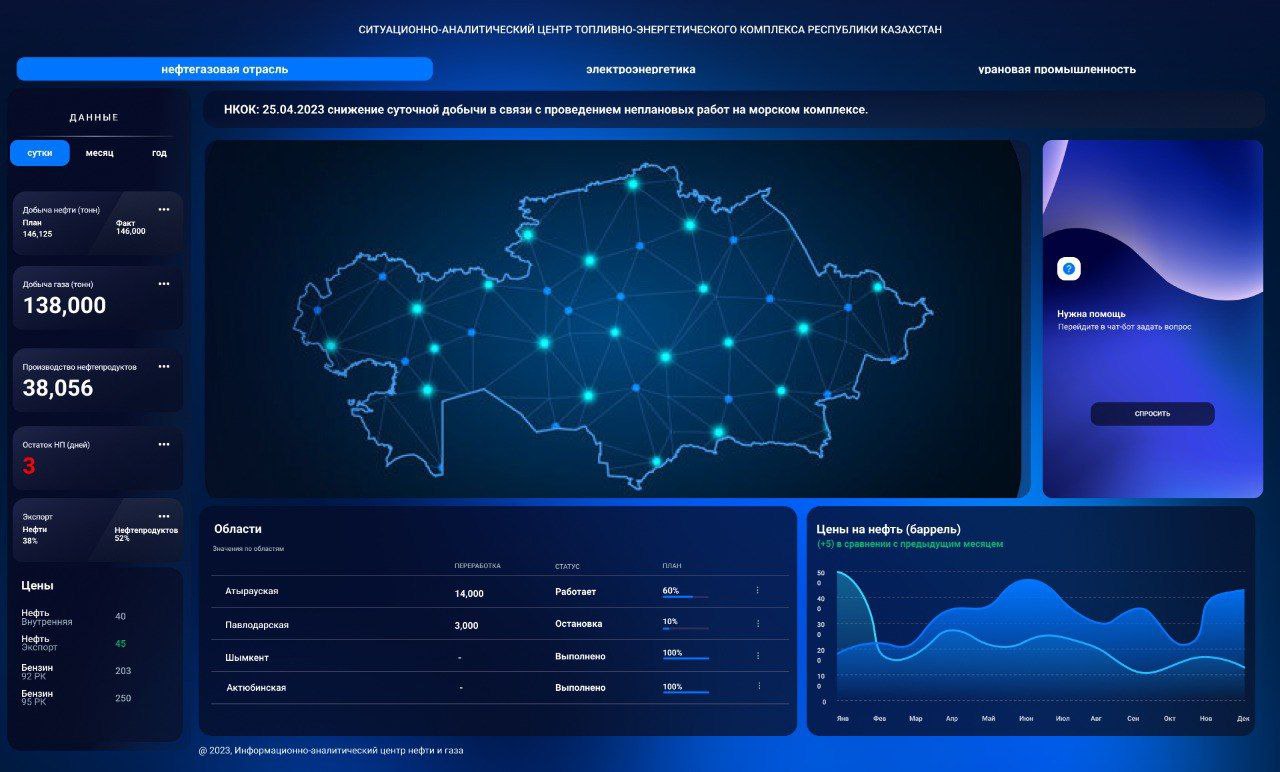Click Янв label on oil chart axis
This screenshot has width=1280, height=772.
[x=843, y=718]
